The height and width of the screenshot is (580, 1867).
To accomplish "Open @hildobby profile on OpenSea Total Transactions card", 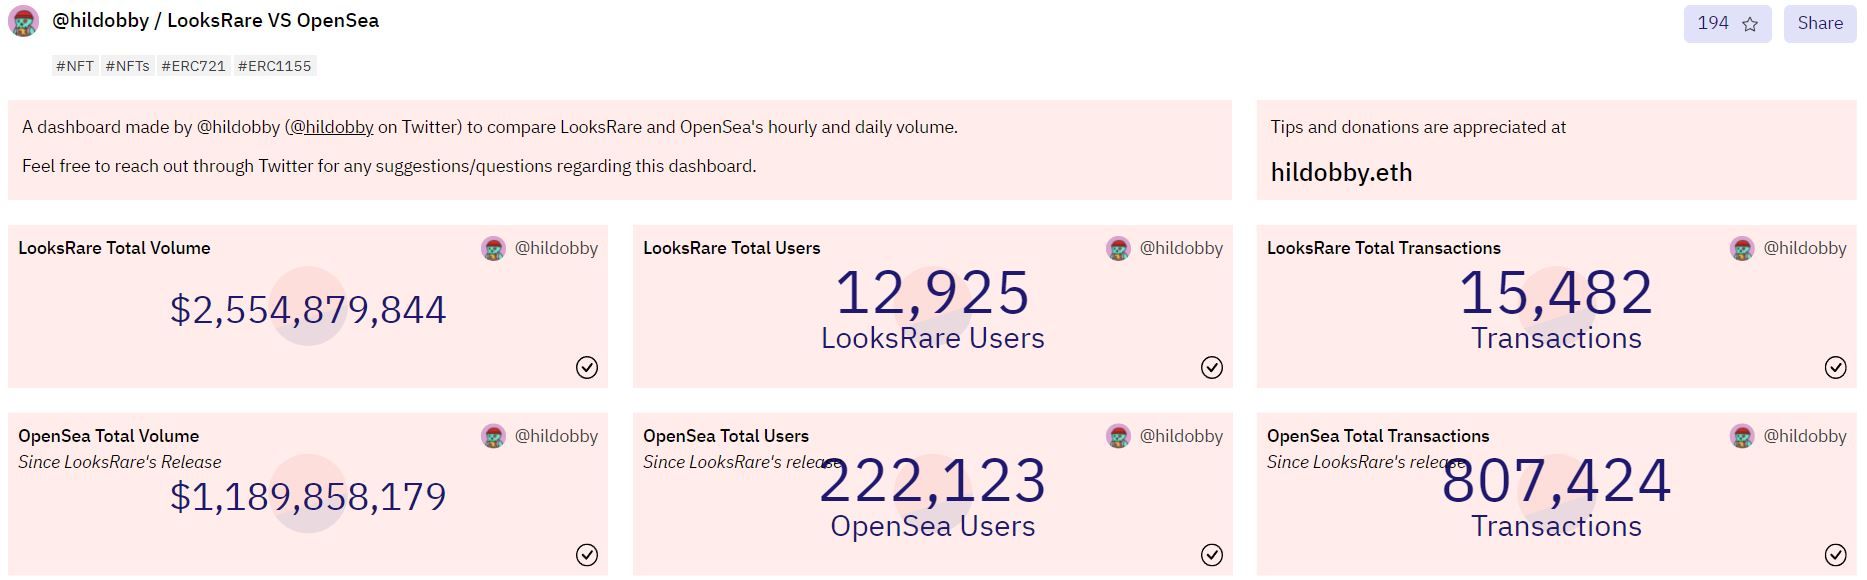I will pyautogui.click(x=1805, y=436).
